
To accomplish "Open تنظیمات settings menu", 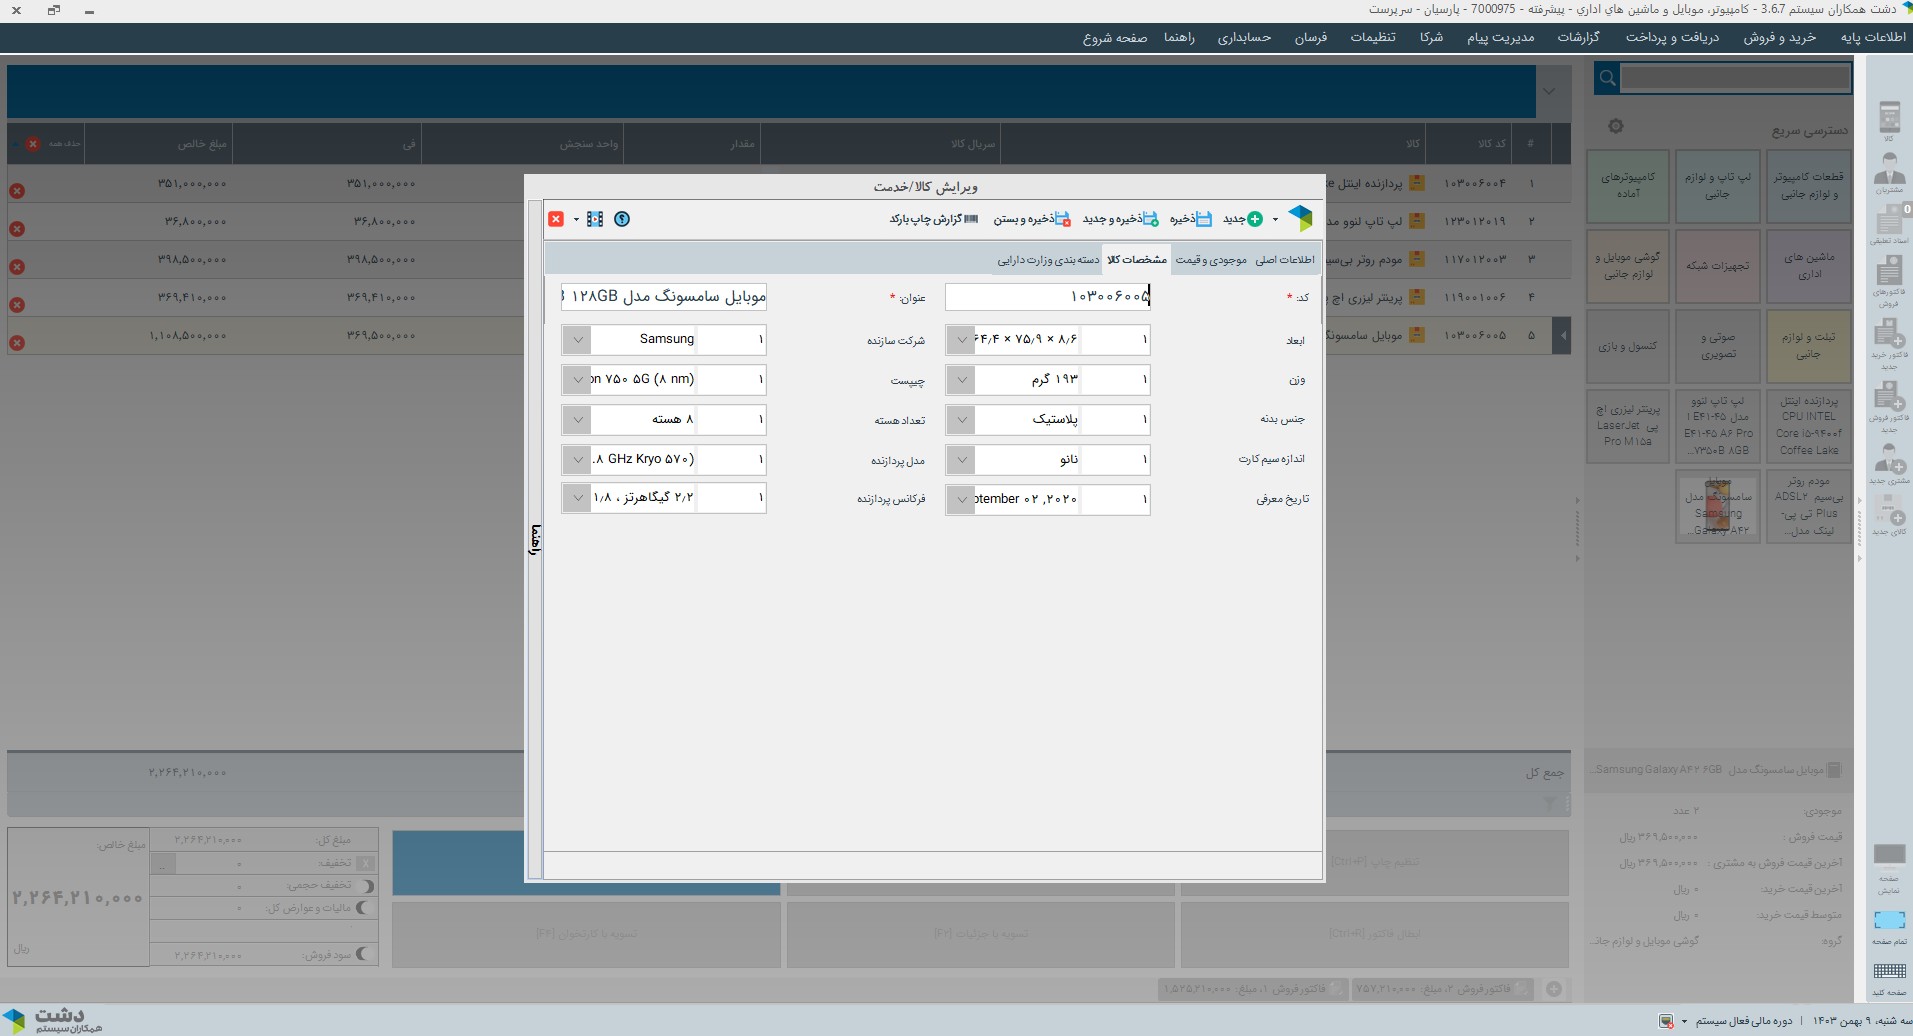I will click(x=1373, y=37).
